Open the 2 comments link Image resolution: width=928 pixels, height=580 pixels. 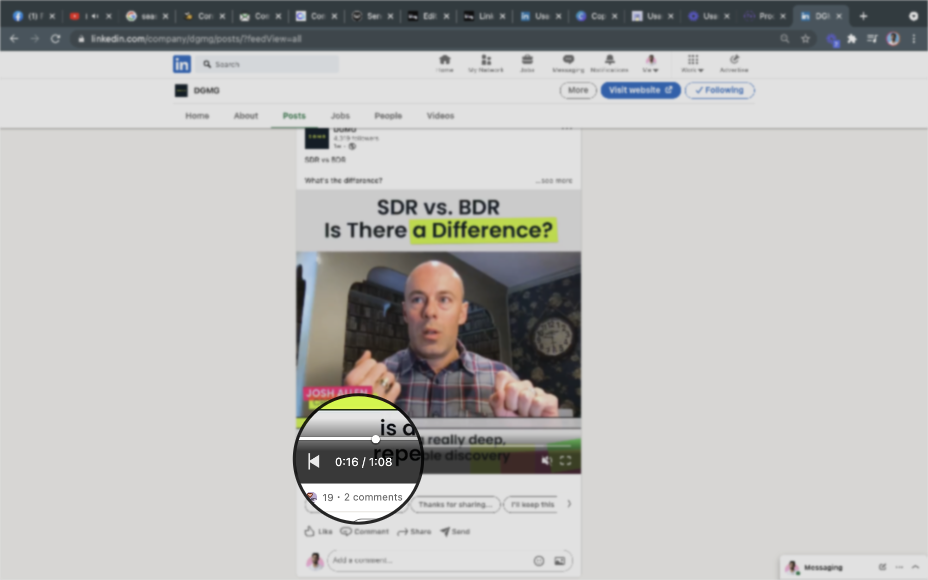coord(373,497)
